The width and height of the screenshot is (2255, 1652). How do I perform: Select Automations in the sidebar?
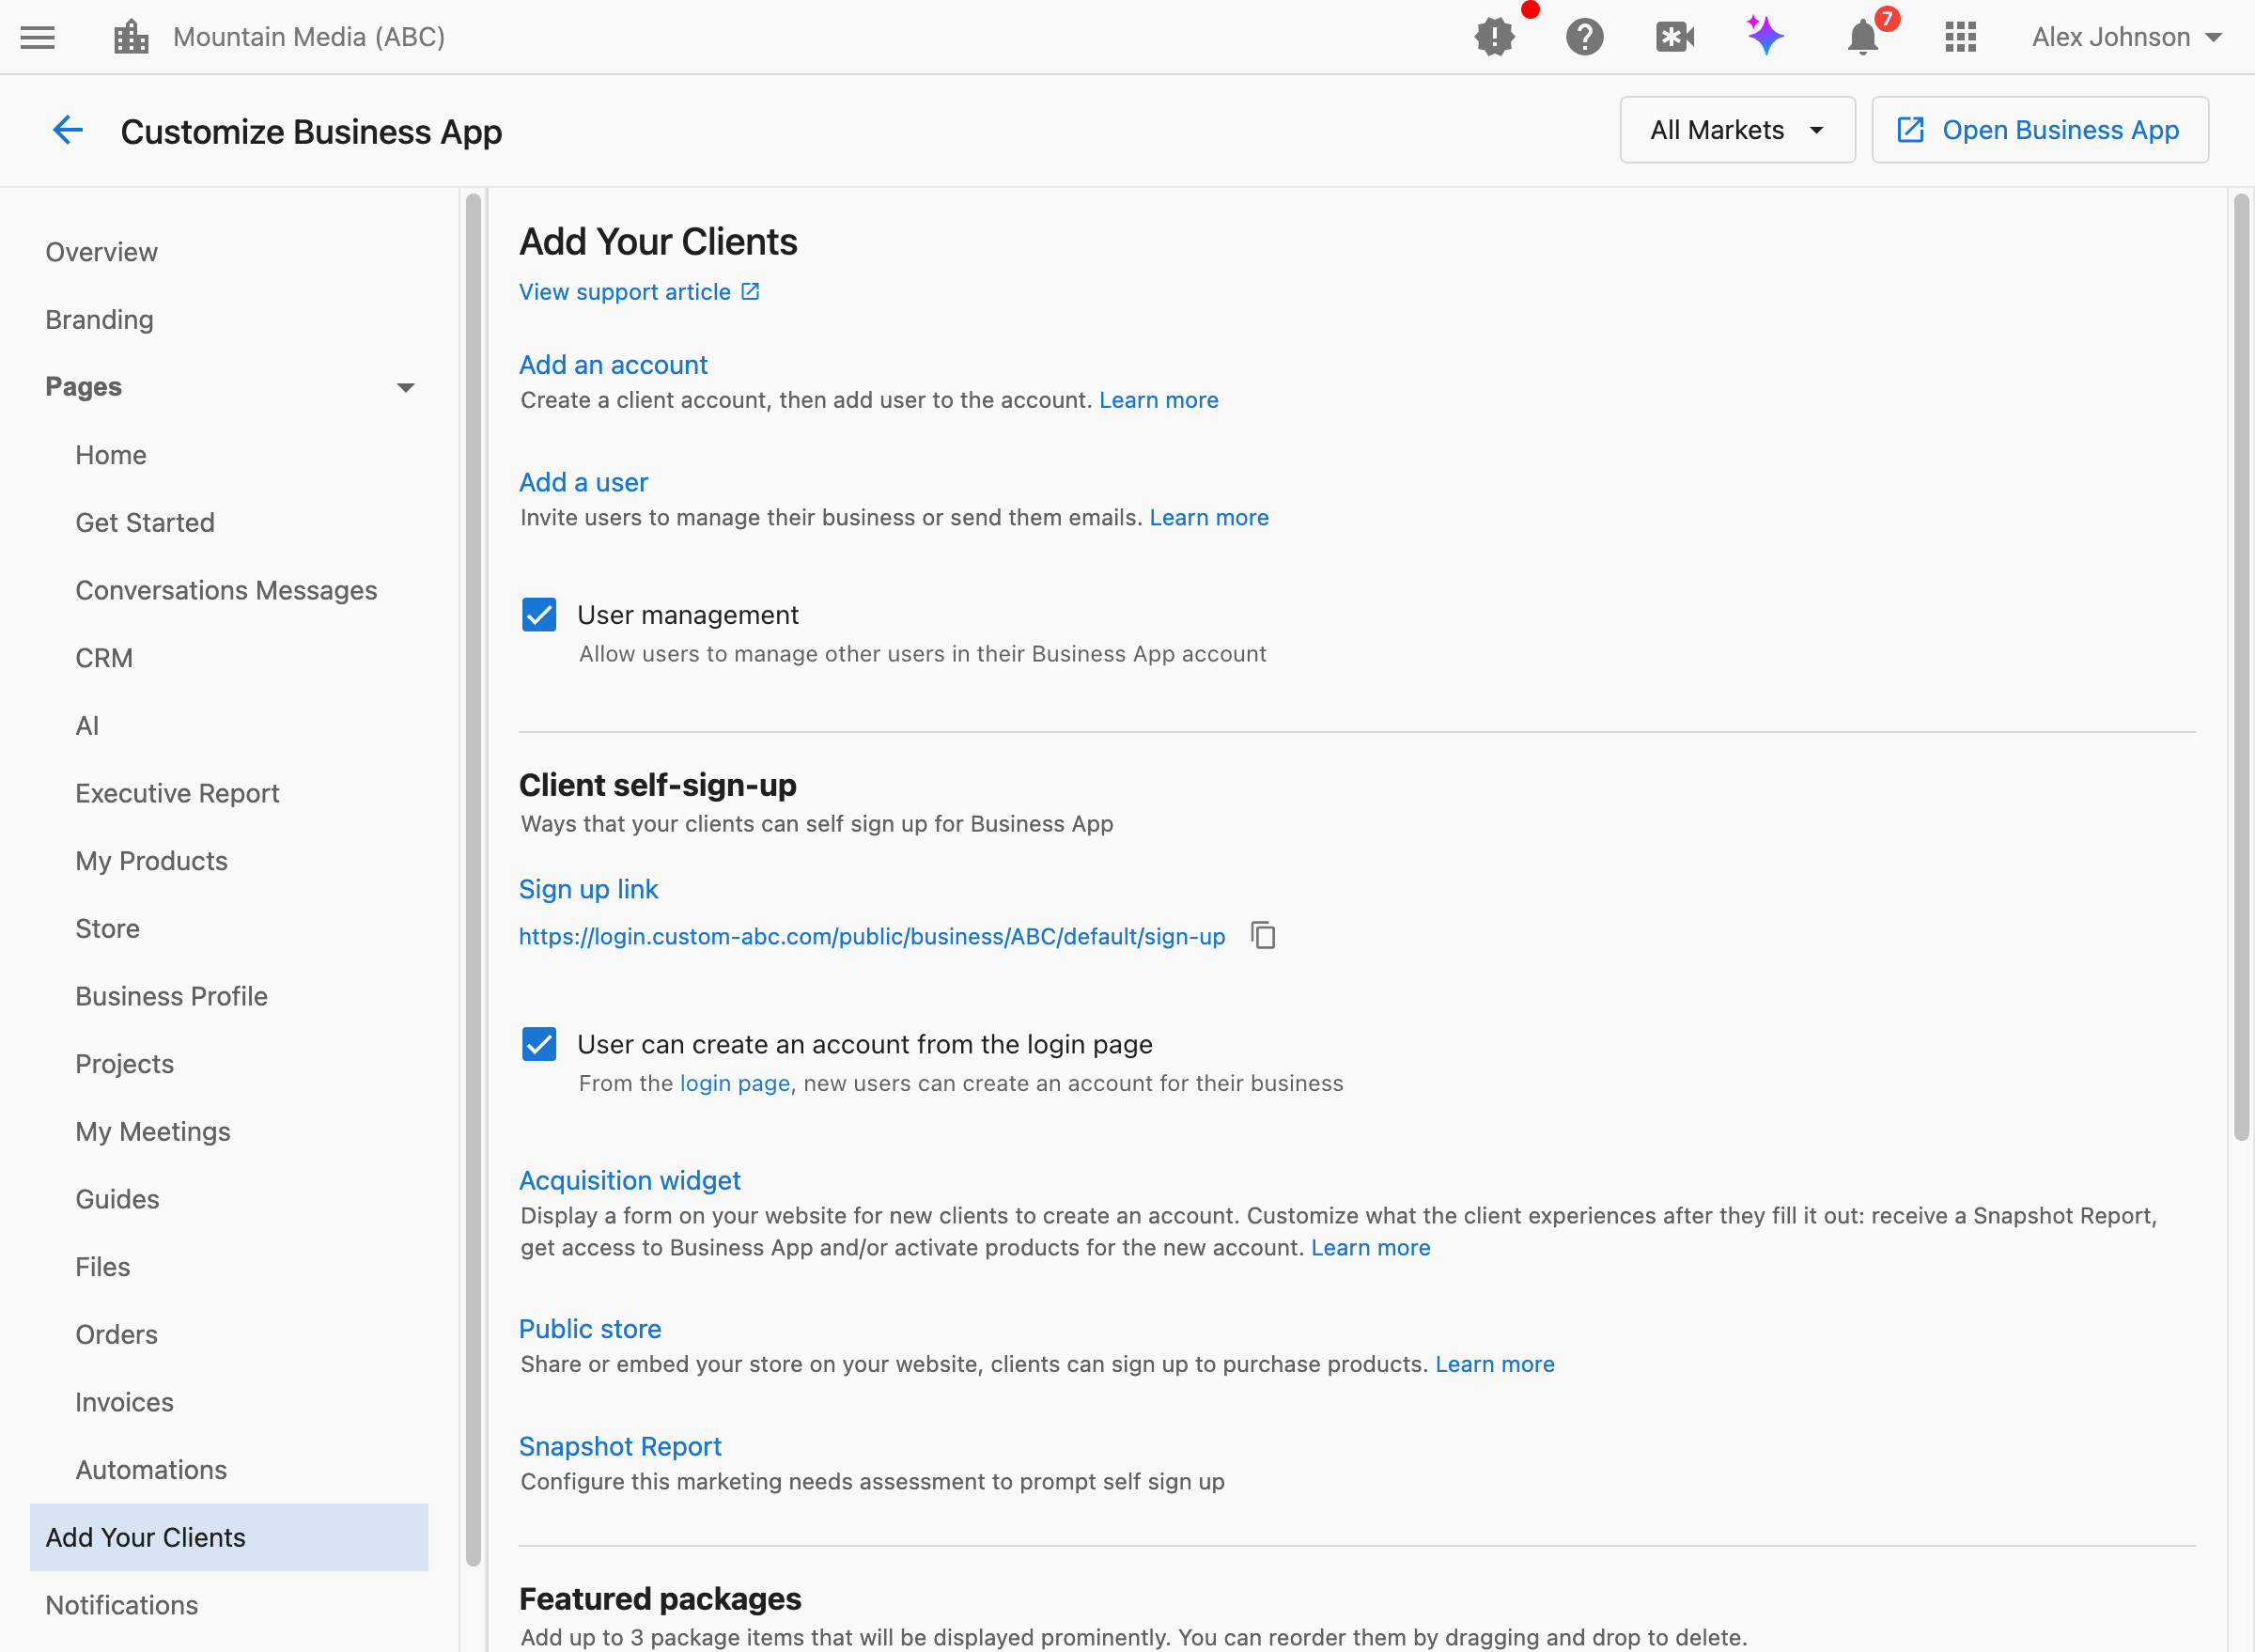point(151,1470)
